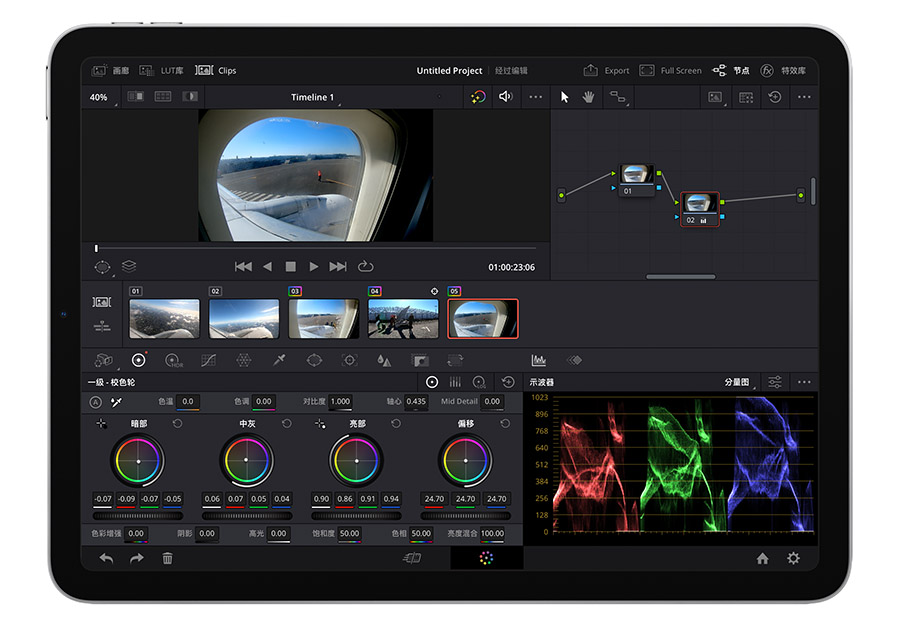Open the 分量图 scope type dropdown

pyautogui.click(x=739, y=382)
